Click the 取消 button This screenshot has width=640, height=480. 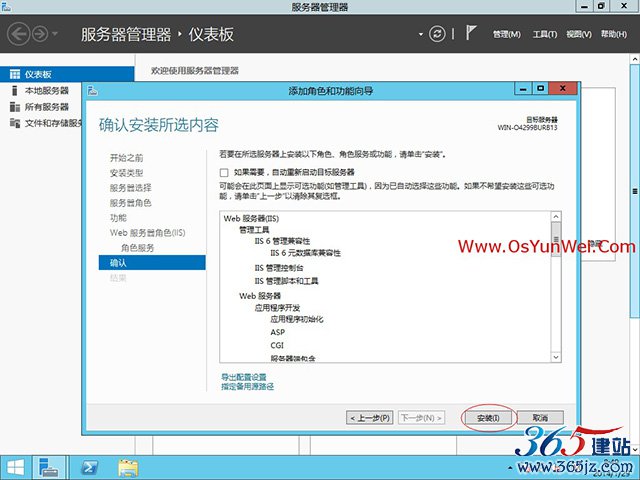click(540, 418)
